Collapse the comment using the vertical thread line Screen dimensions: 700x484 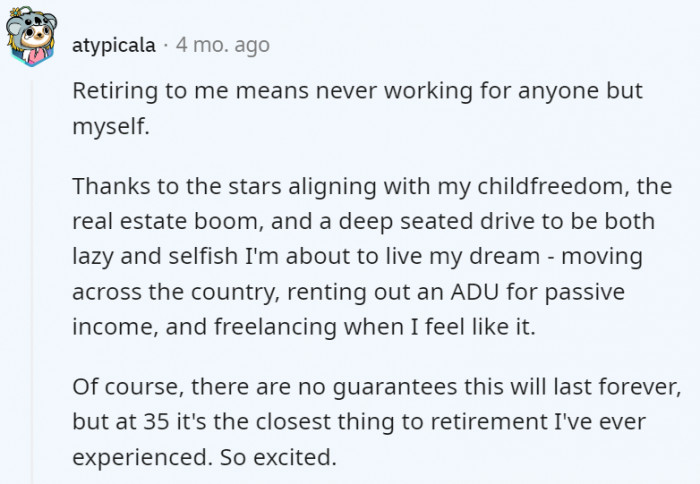coord(32,281)
